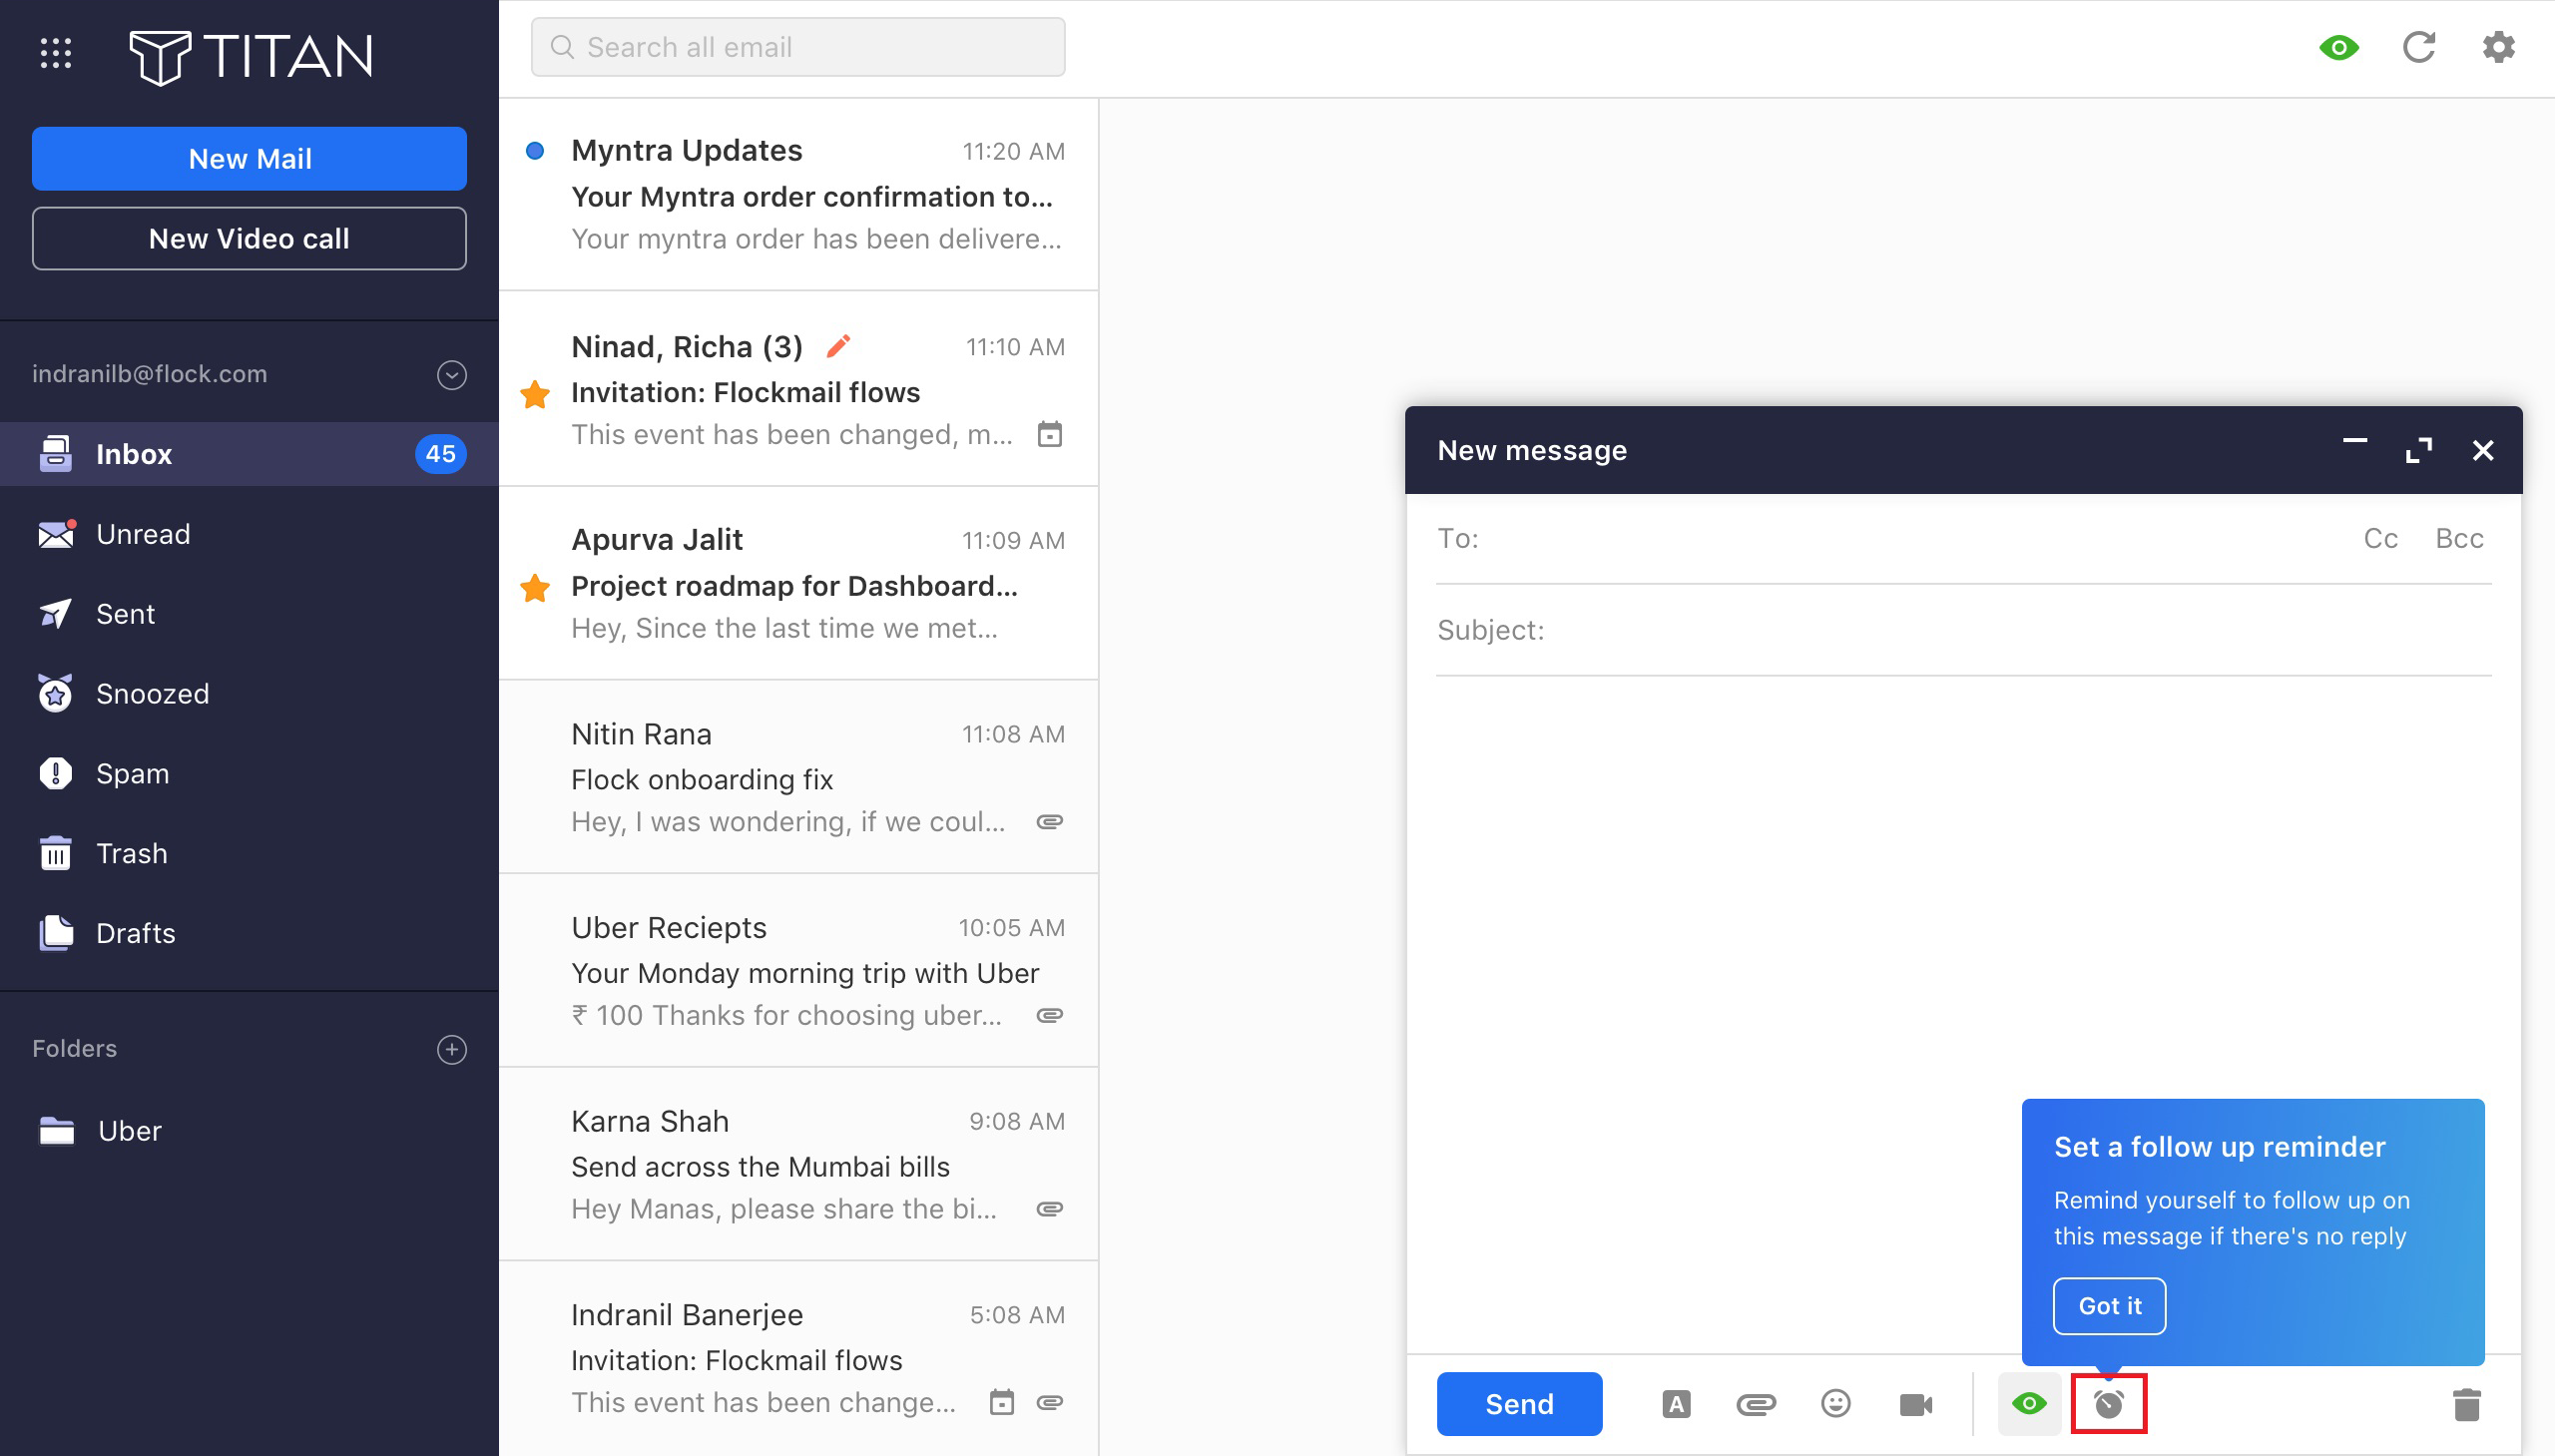The width and height of the screenshot is (2555, 1456).
Task: Click the Titan logo
Action: coord(251,56)
